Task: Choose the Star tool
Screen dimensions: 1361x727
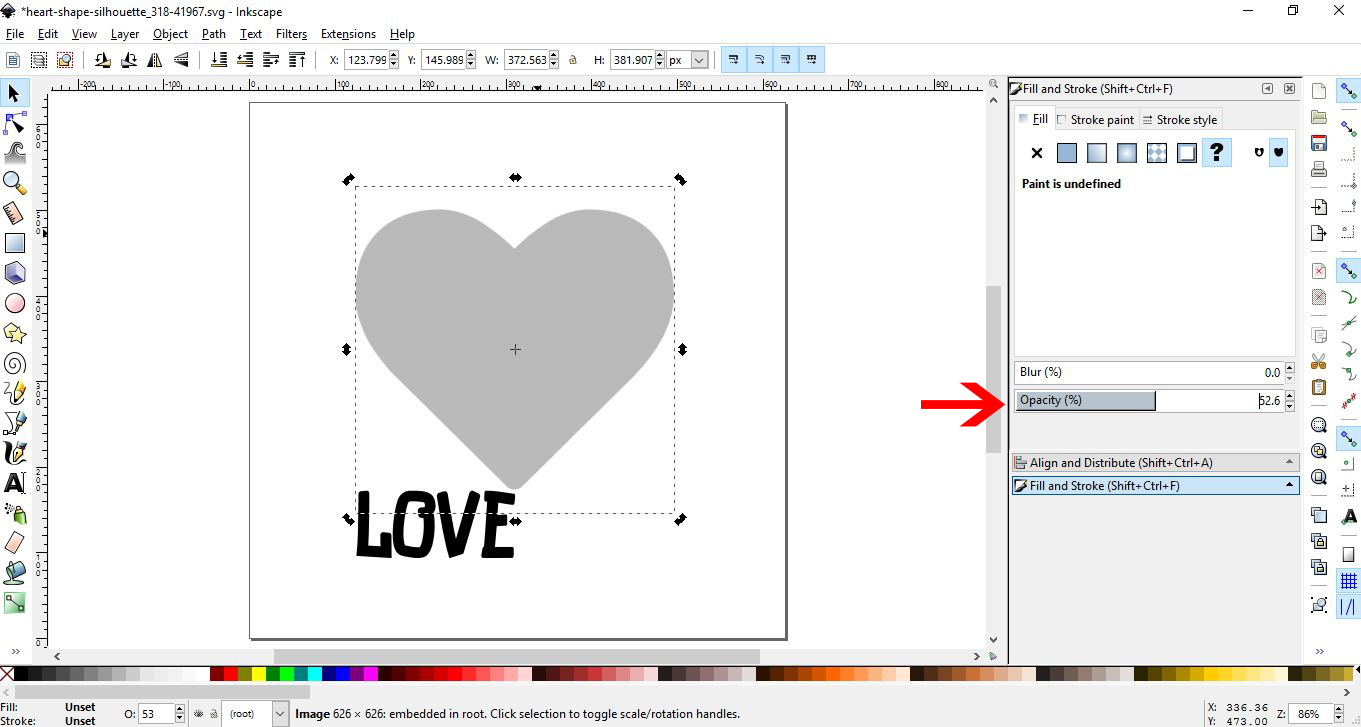Action: 14,332
